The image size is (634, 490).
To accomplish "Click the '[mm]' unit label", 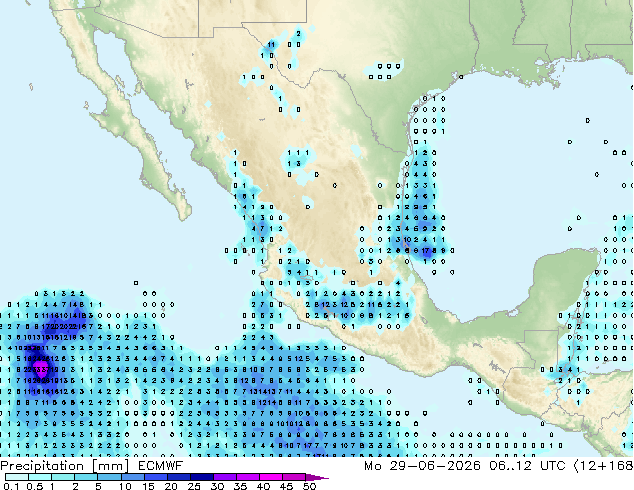I will [x=110, y=466].
